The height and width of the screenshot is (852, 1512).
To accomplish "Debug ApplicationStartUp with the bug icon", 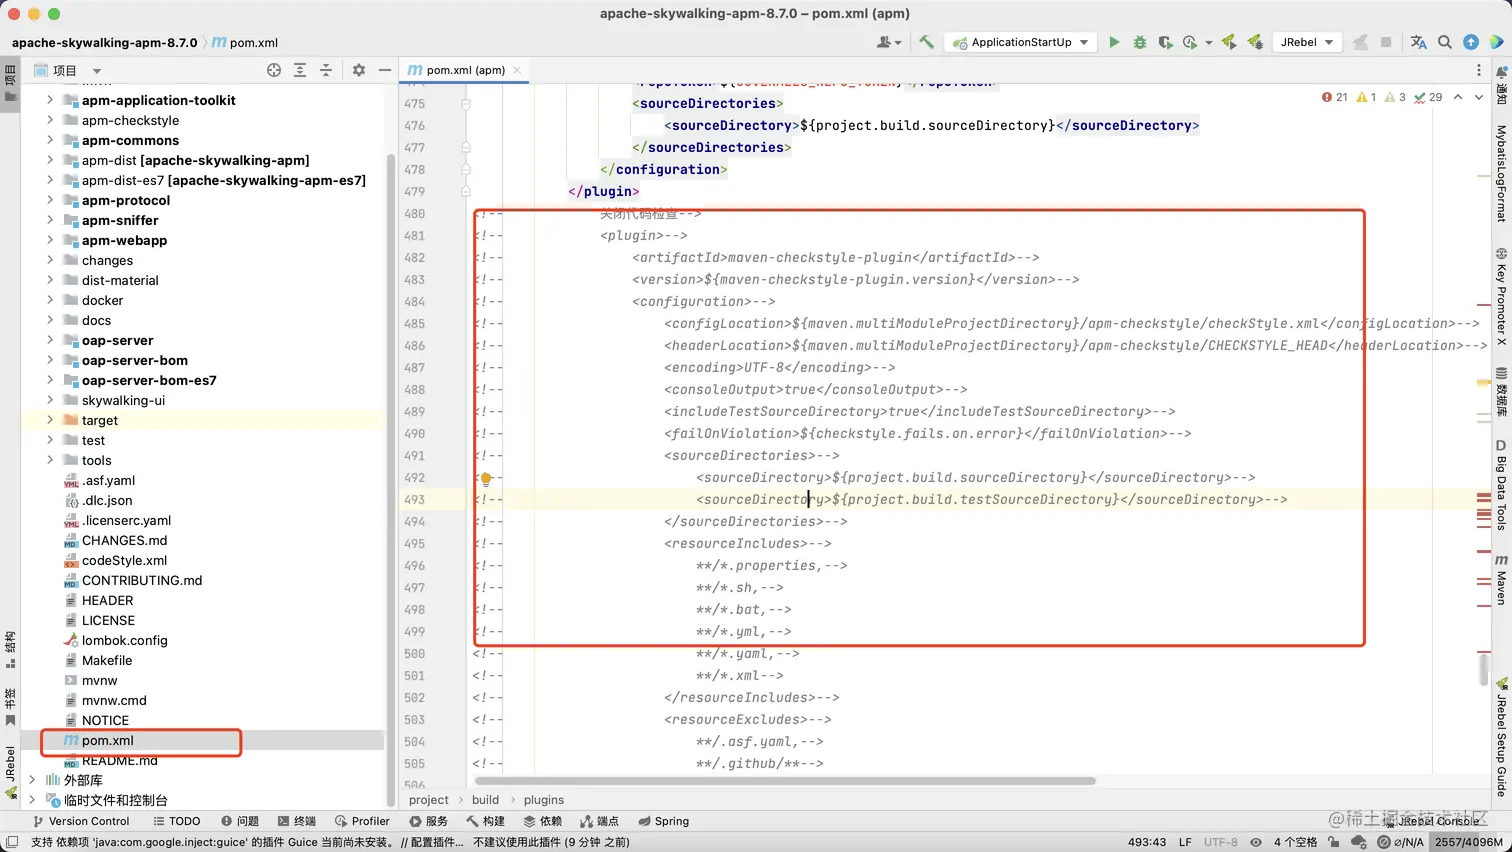I will click(x=1140, y=42).
